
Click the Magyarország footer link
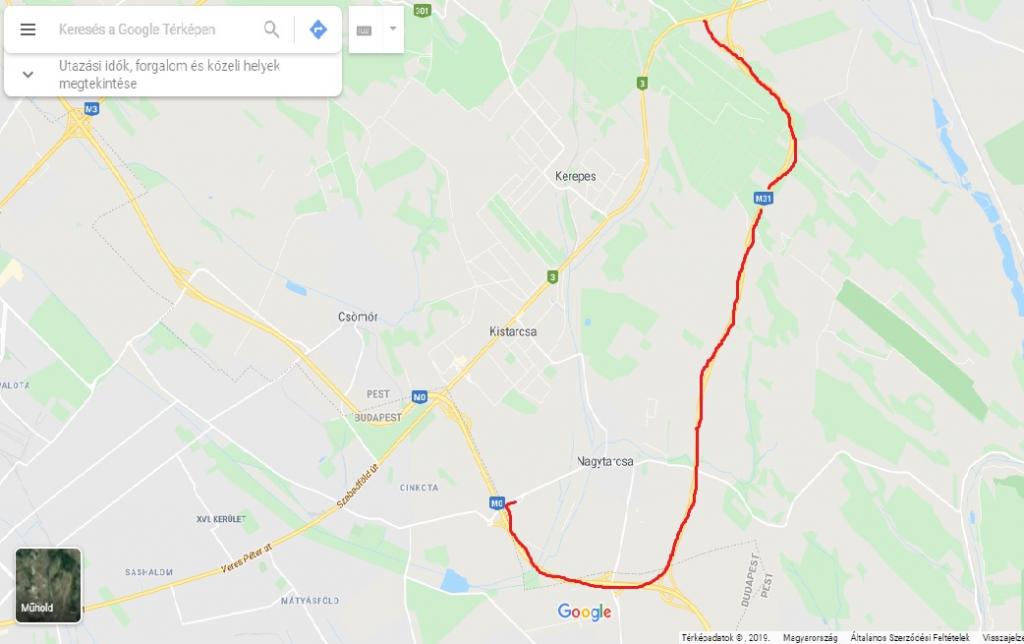[810, 637]
